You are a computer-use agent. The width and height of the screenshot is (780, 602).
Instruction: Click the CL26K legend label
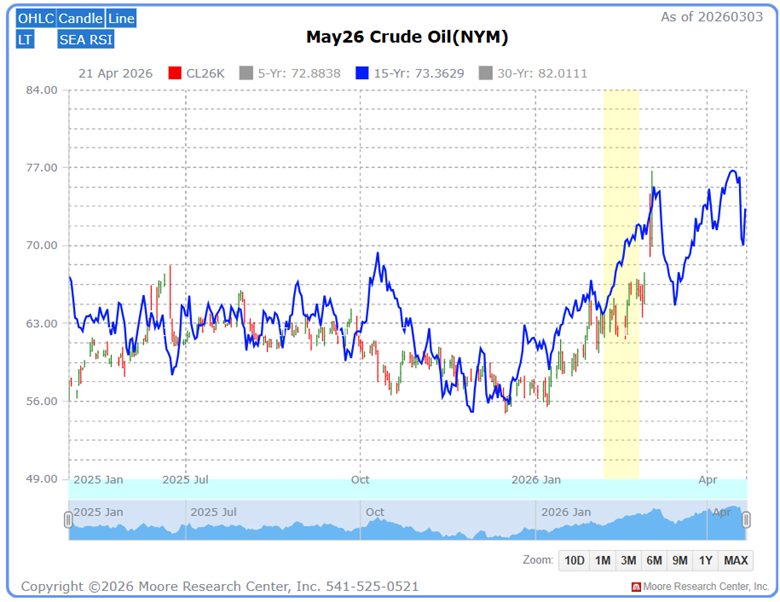pyautogui.click(x=205, y=74)
